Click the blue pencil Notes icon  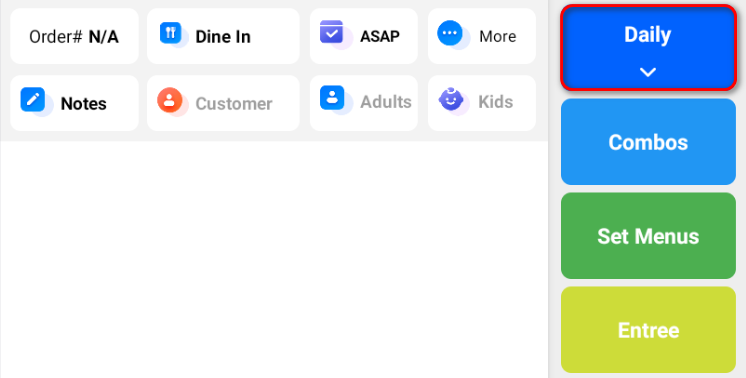[x=33, y=99]
